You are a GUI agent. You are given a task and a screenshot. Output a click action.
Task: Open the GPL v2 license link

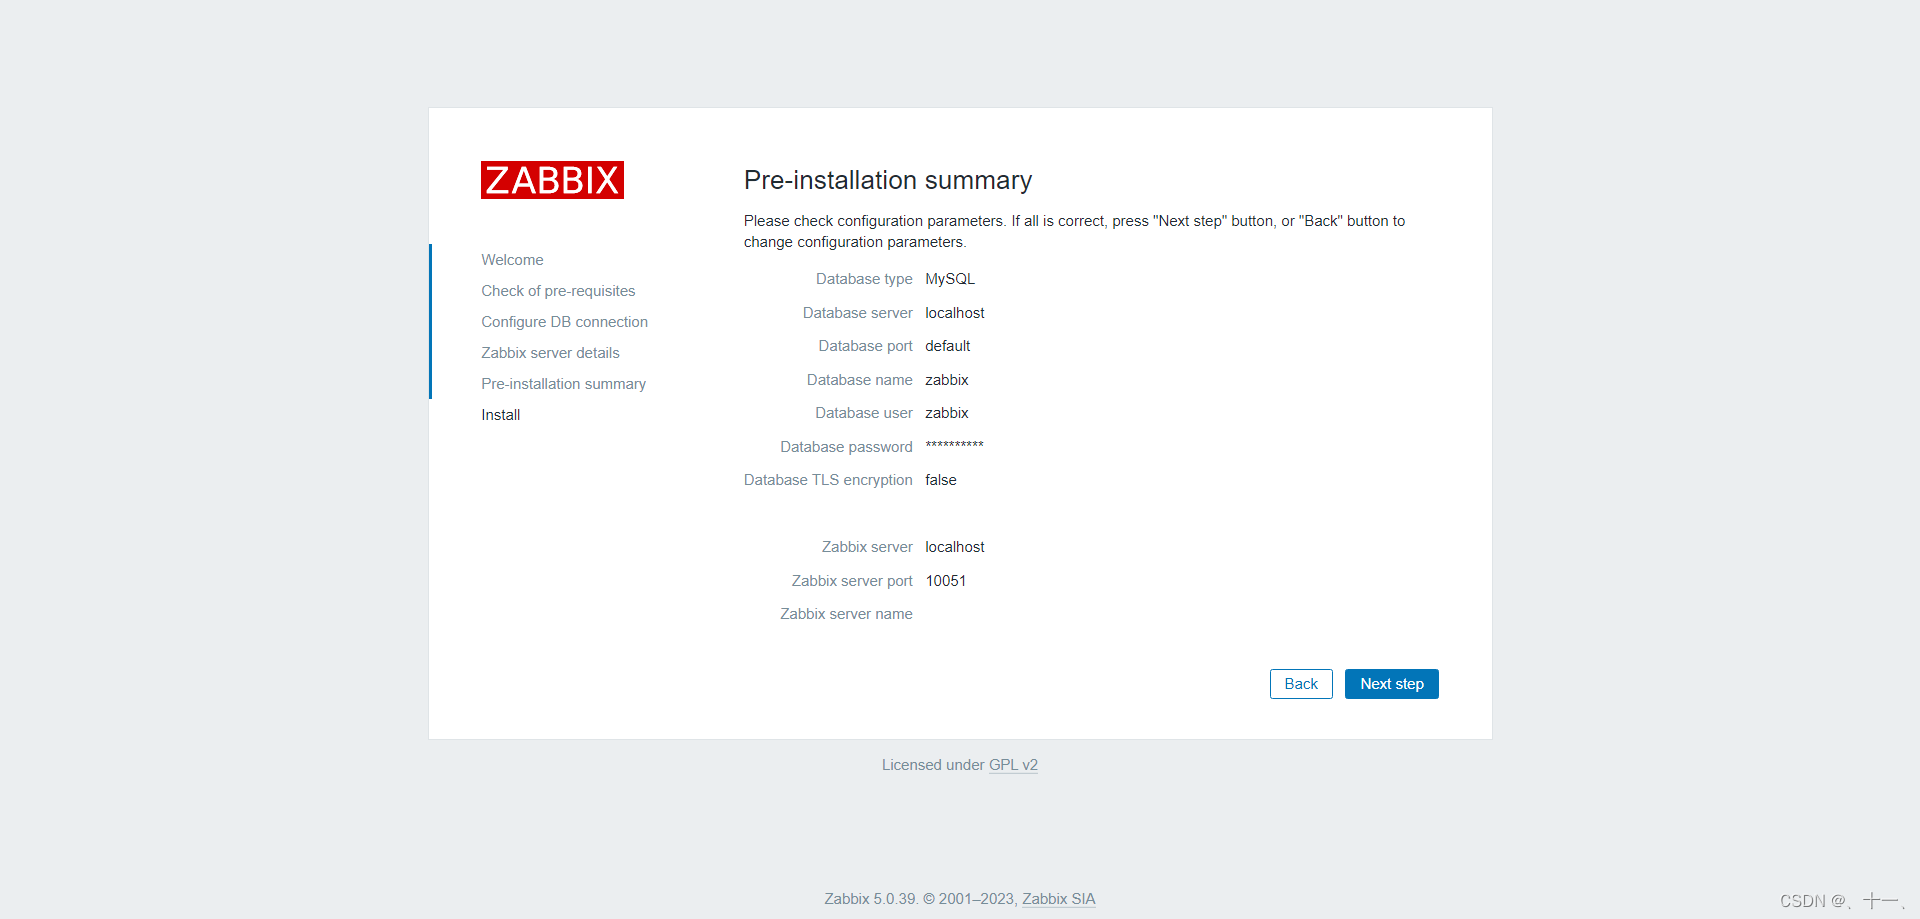[1013, 765]
